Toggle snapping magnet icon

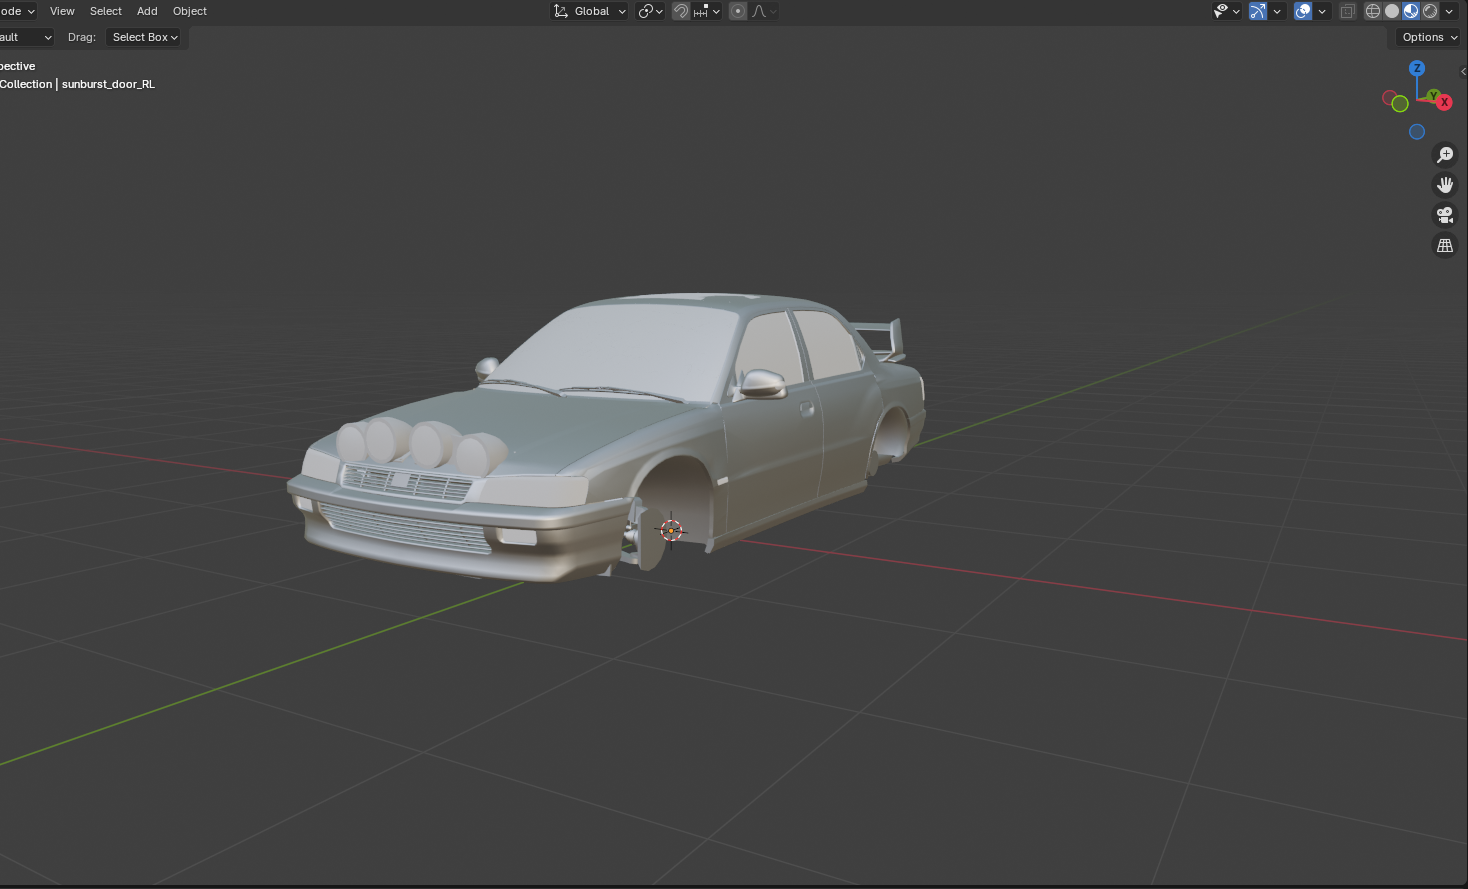681,11
